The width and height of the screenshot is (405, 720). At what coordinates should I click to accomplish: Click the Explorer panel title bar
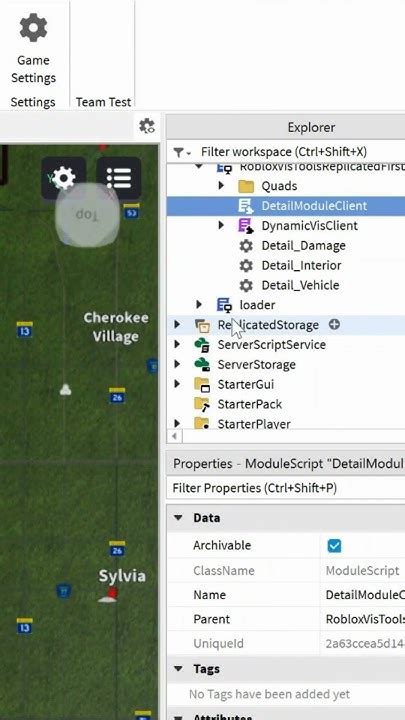[286, 127]
